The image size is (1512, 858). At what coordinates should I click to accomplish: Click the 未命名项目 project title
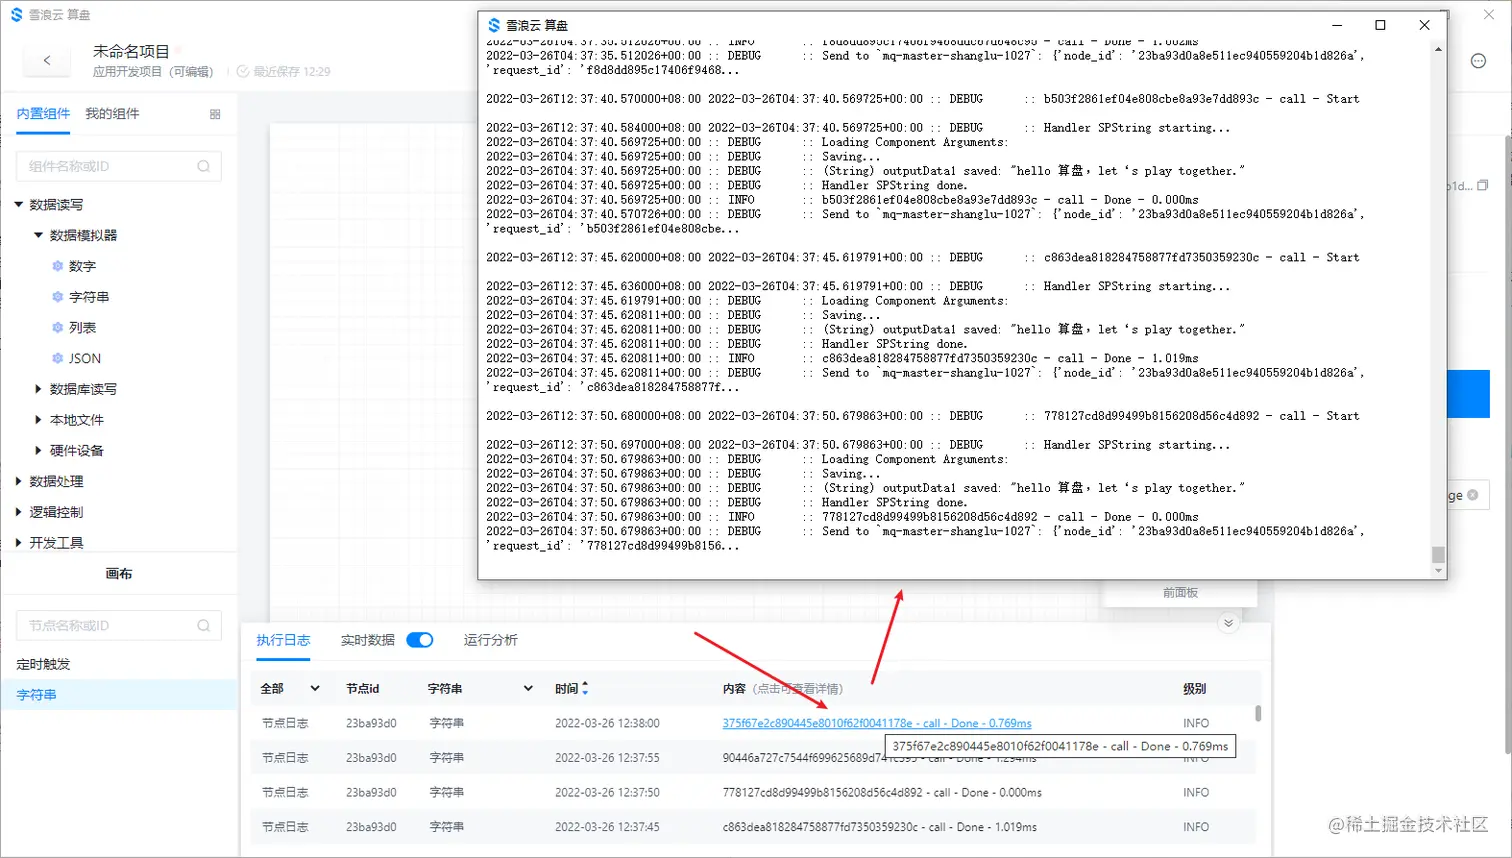pos(131,51)
